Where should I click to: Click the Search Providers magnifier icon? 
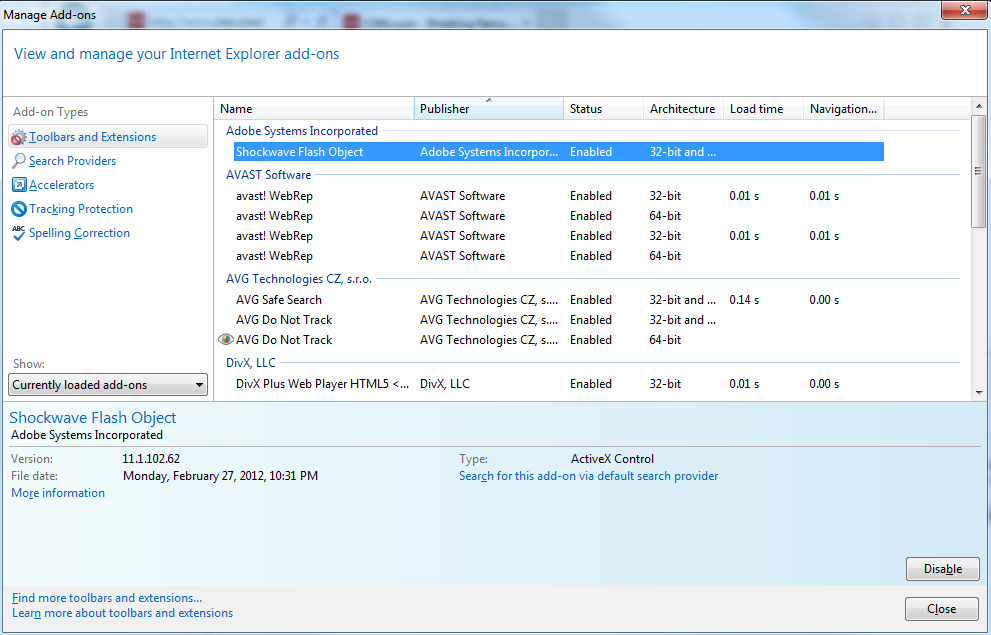click(19, 161)
